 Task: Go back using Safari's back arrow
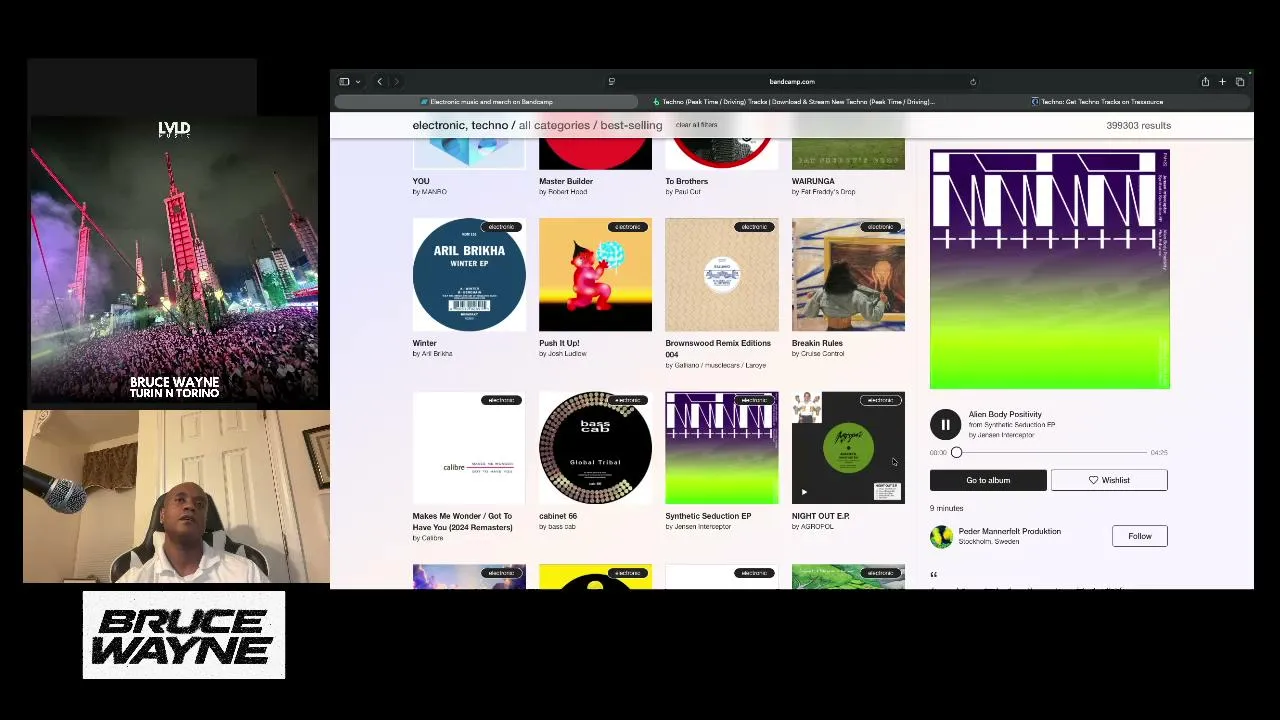(x=379, y=82)
